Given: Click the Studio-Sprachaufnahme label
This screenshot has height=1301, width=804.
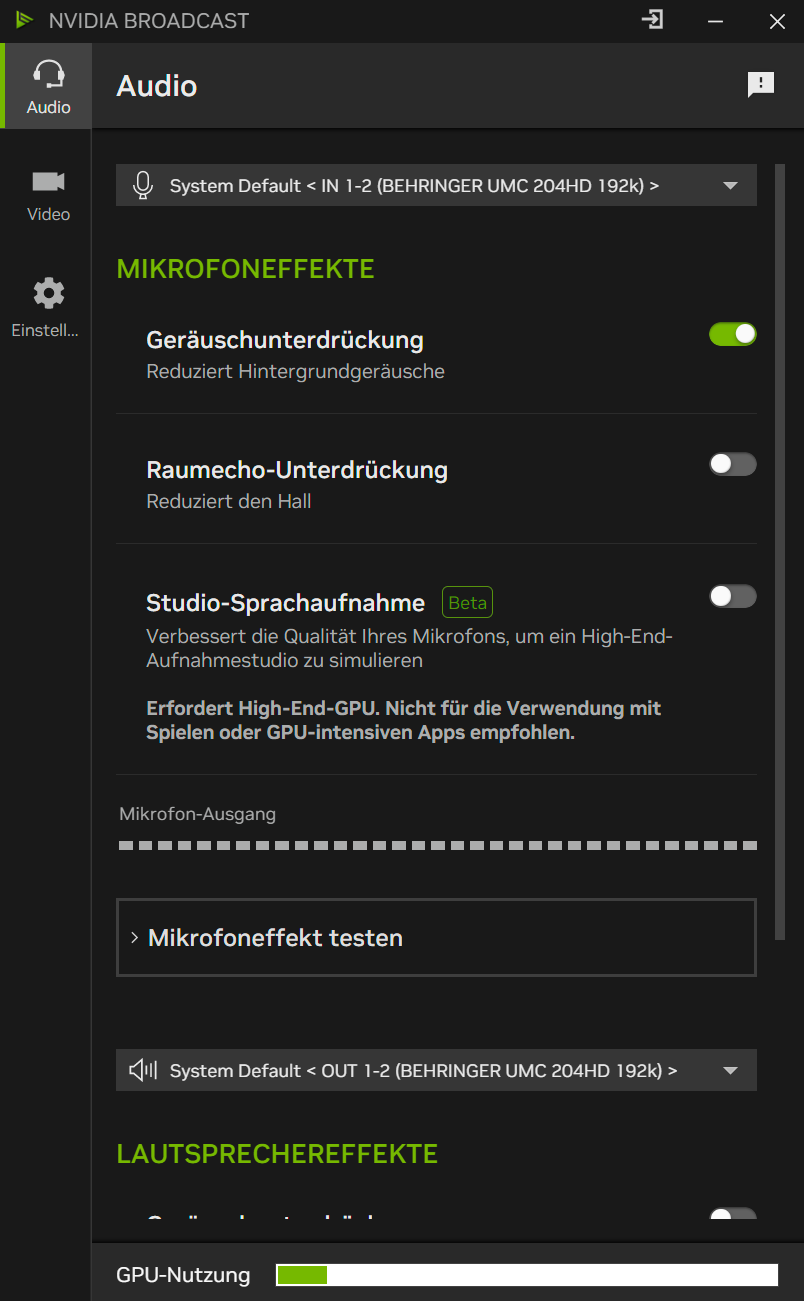Looking at the screenshot, I should click(286, 603).
